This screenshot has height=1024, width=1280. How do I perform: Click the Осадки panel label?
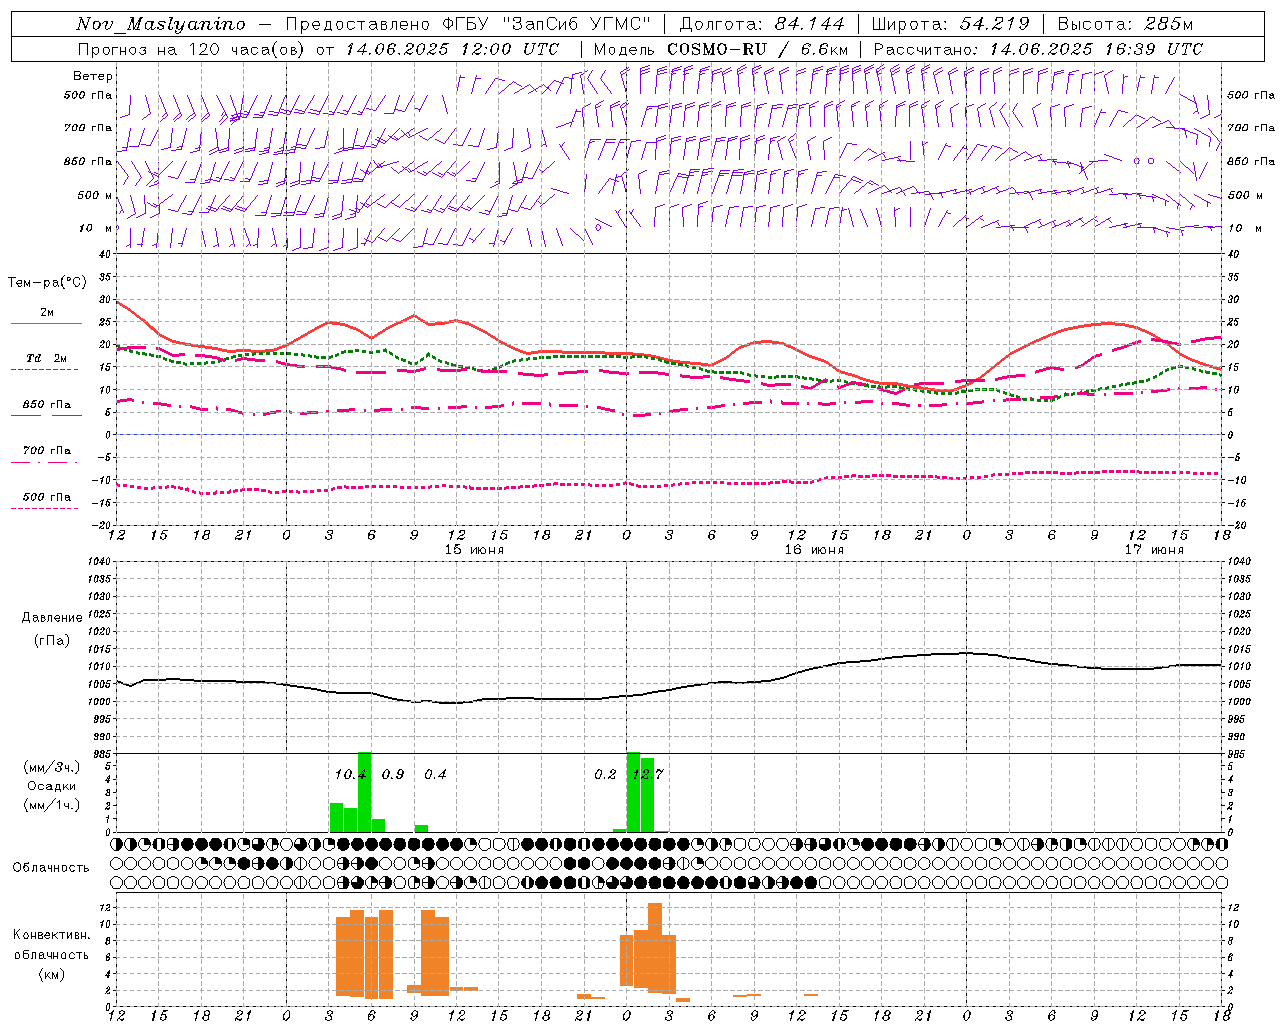51,786
